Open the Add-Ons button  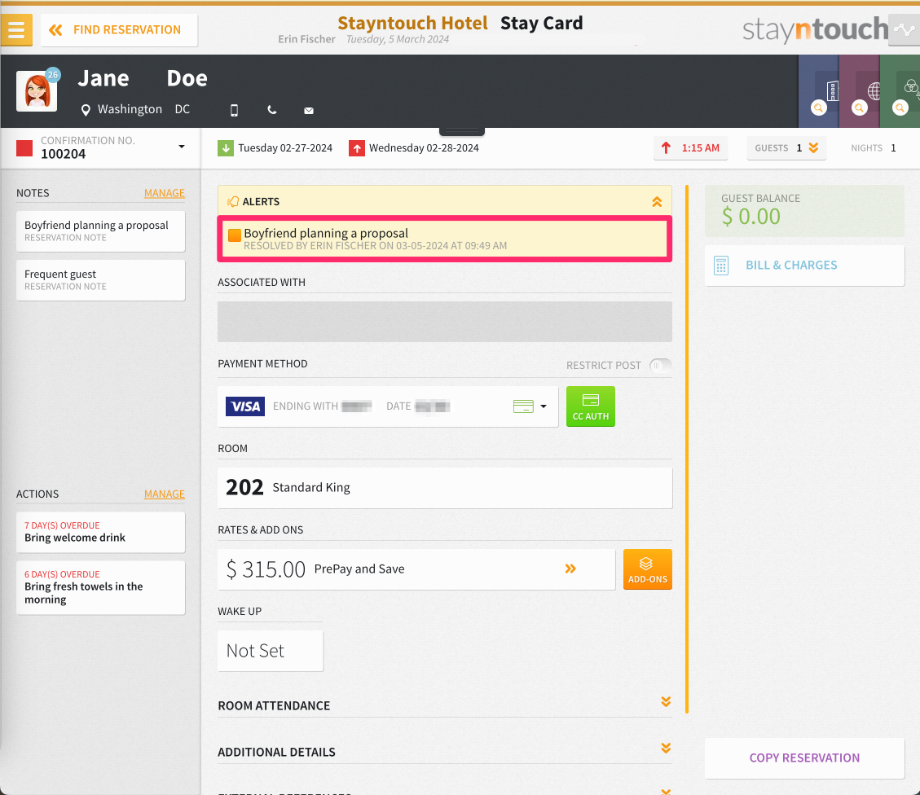[647, 569]
